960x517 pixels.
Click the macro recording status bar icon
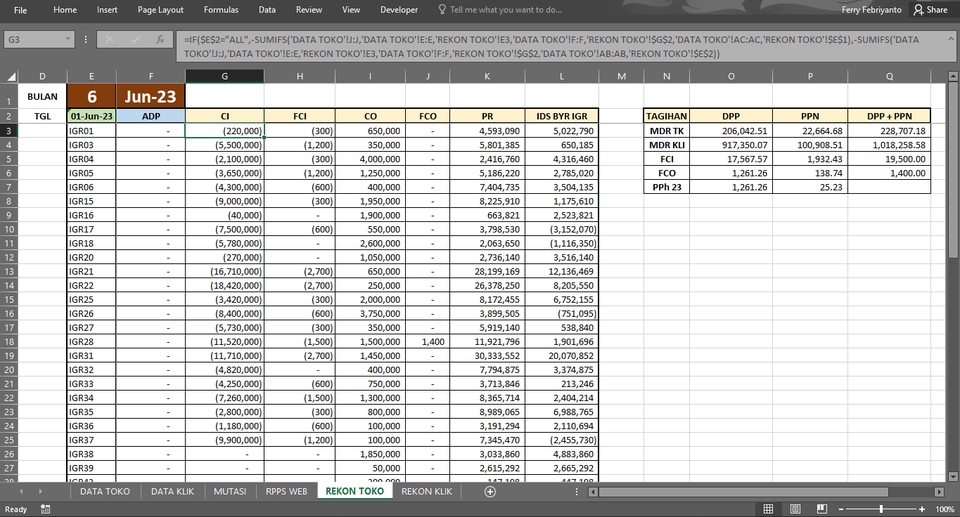(x=45, y=509)
